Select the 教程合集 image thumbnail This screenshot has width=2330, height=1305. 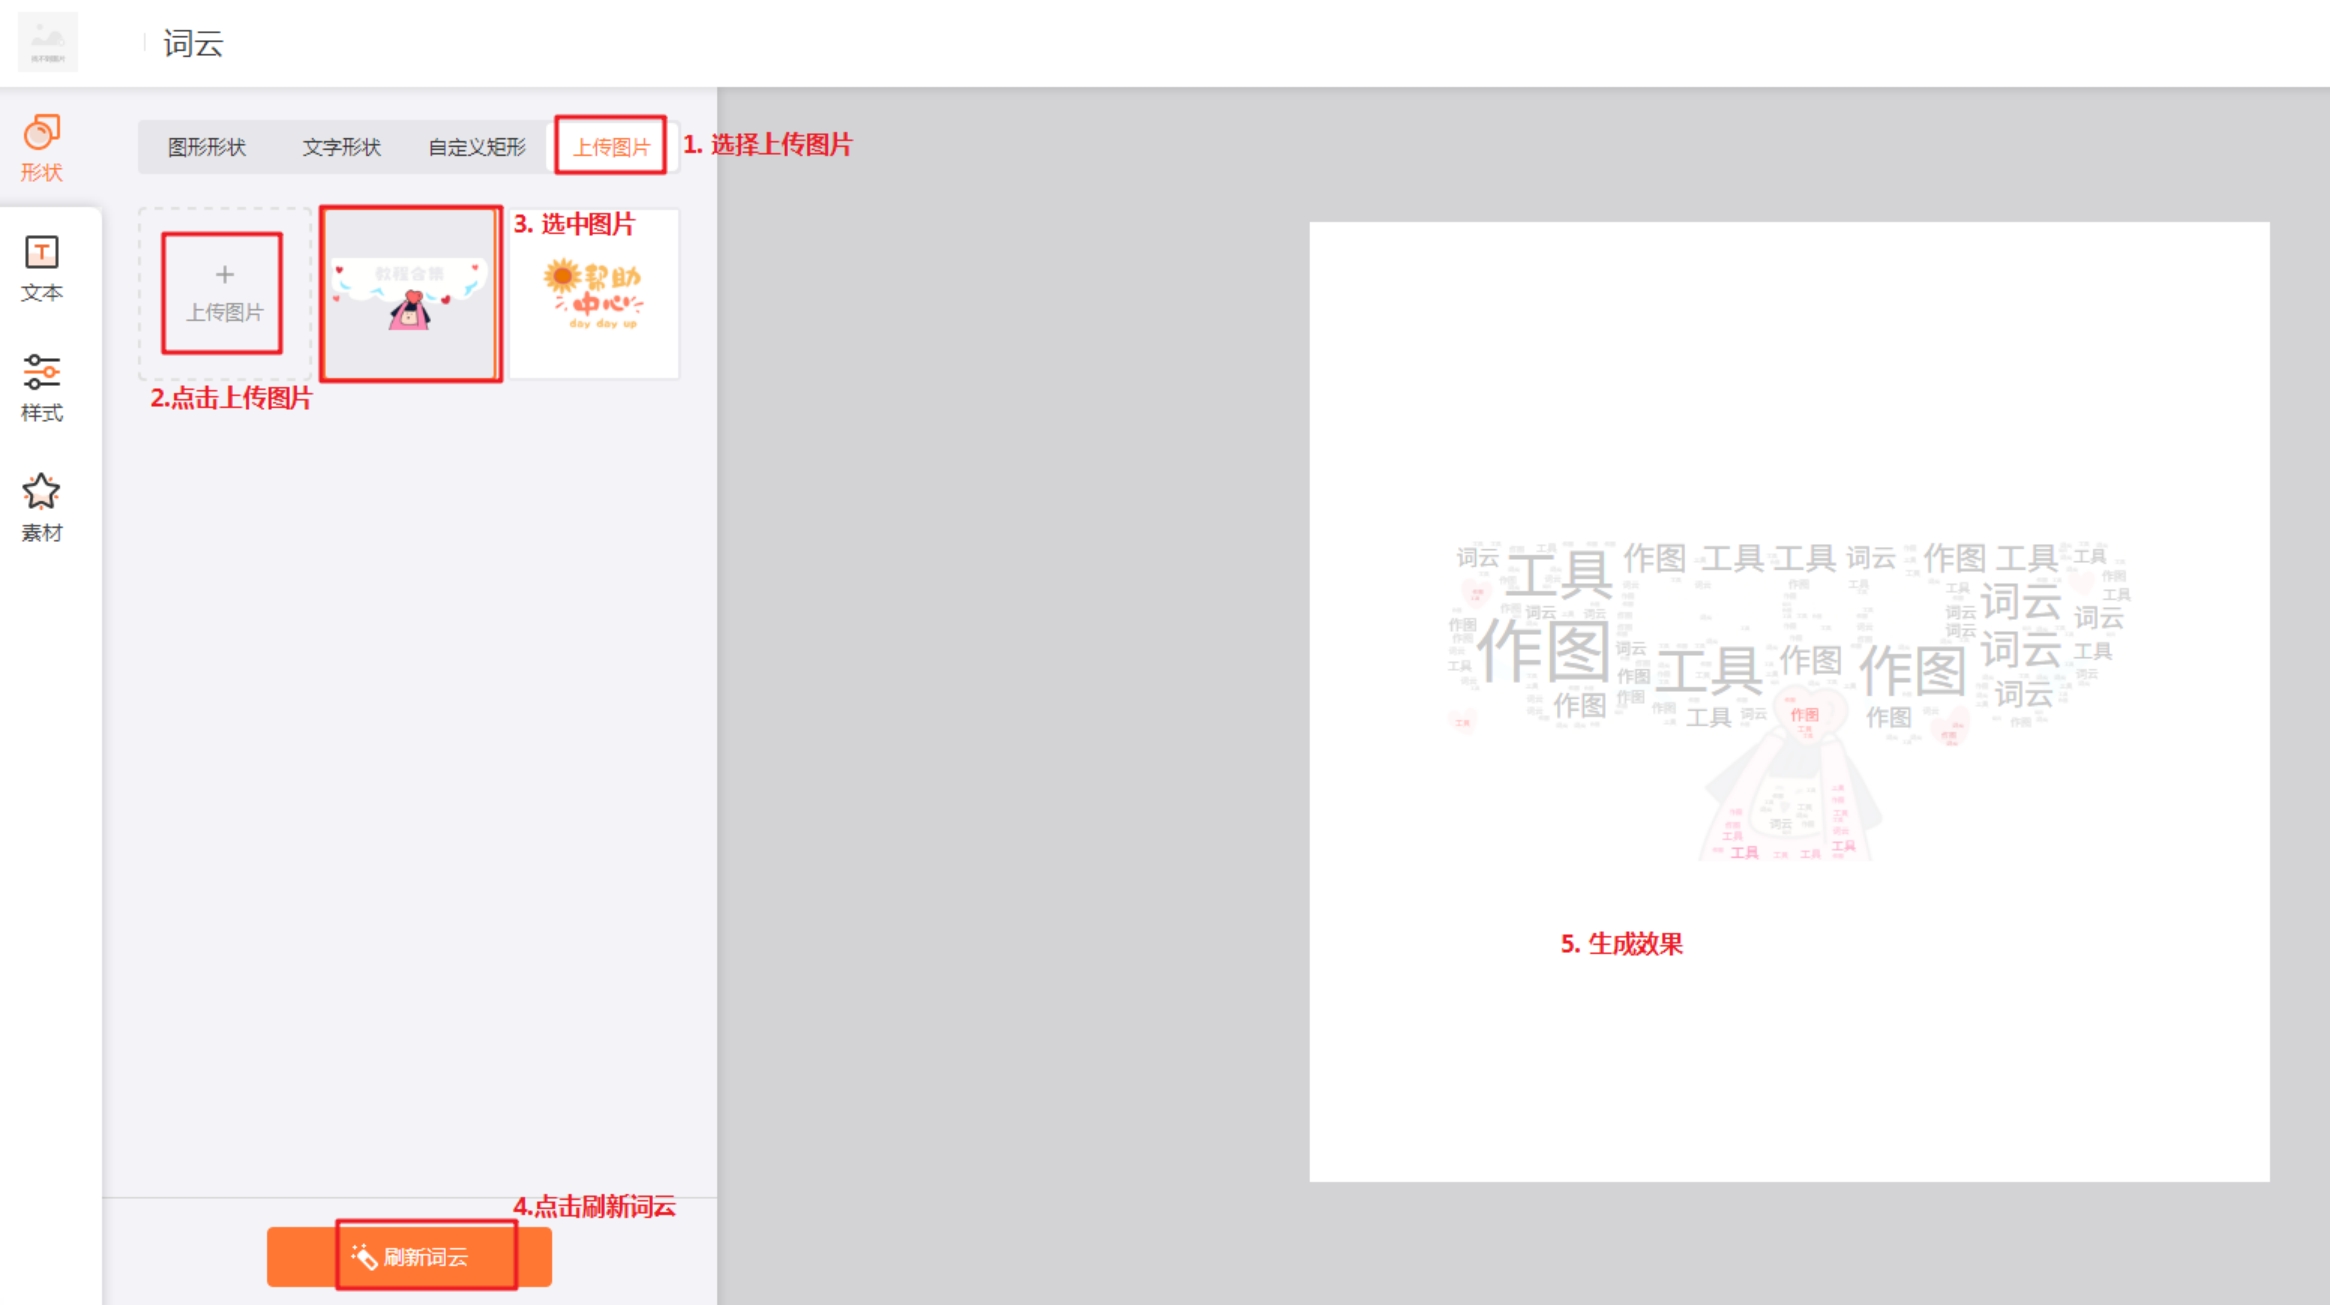(x=410, y=292)
